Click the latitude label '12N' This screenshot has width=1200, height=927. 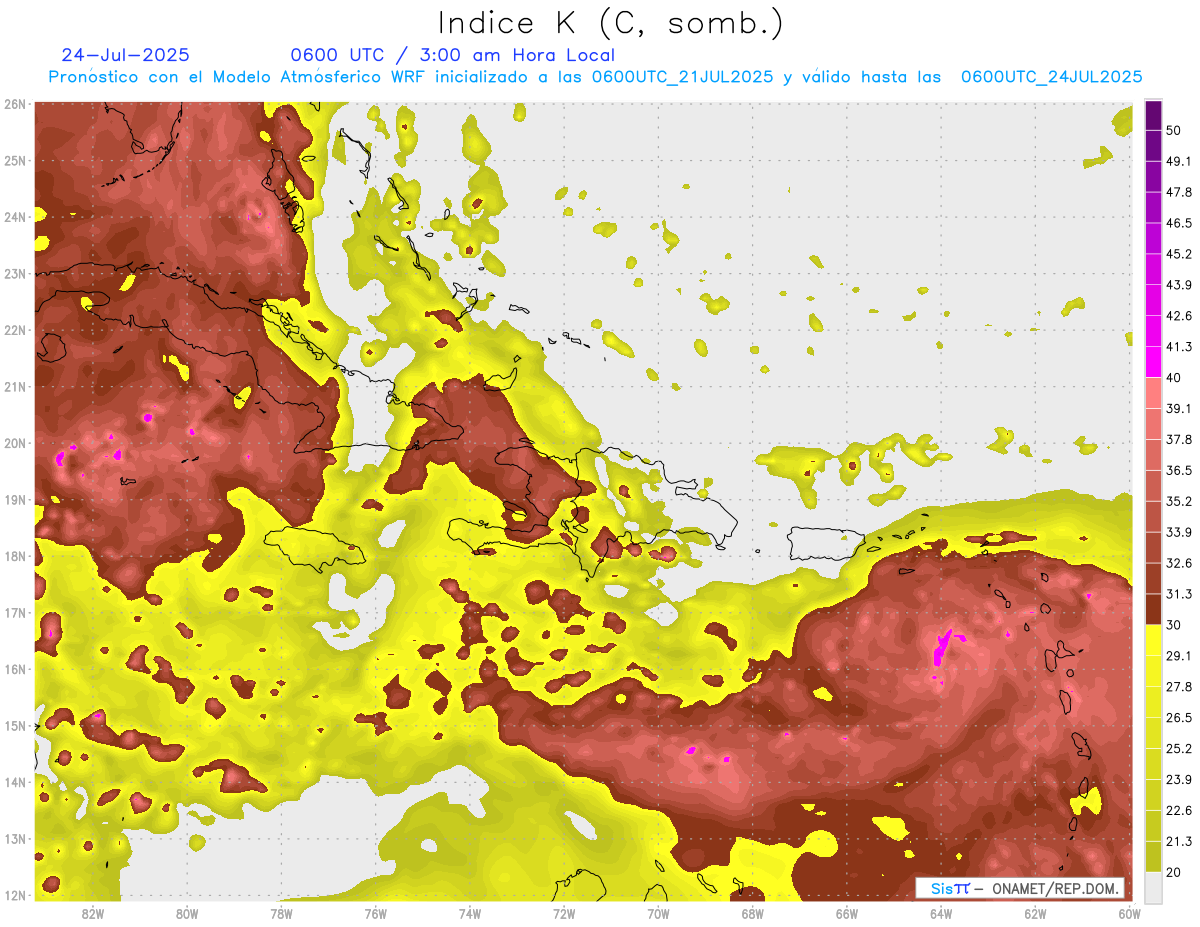pyautogui.click(x=15, y=895)
